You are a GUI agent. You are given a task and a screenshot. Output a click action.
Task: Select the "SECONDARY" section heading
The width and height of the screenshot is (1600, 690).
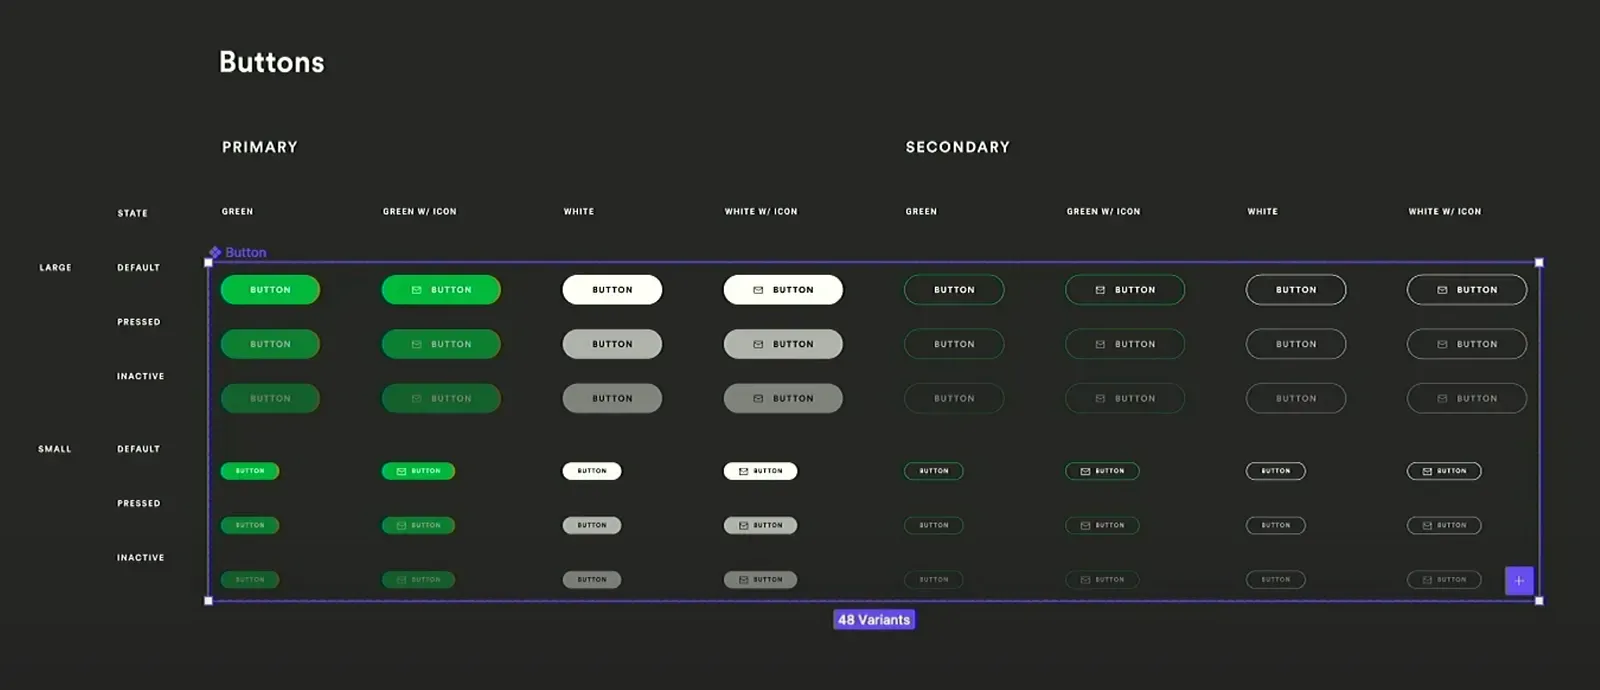coord(958,147)
